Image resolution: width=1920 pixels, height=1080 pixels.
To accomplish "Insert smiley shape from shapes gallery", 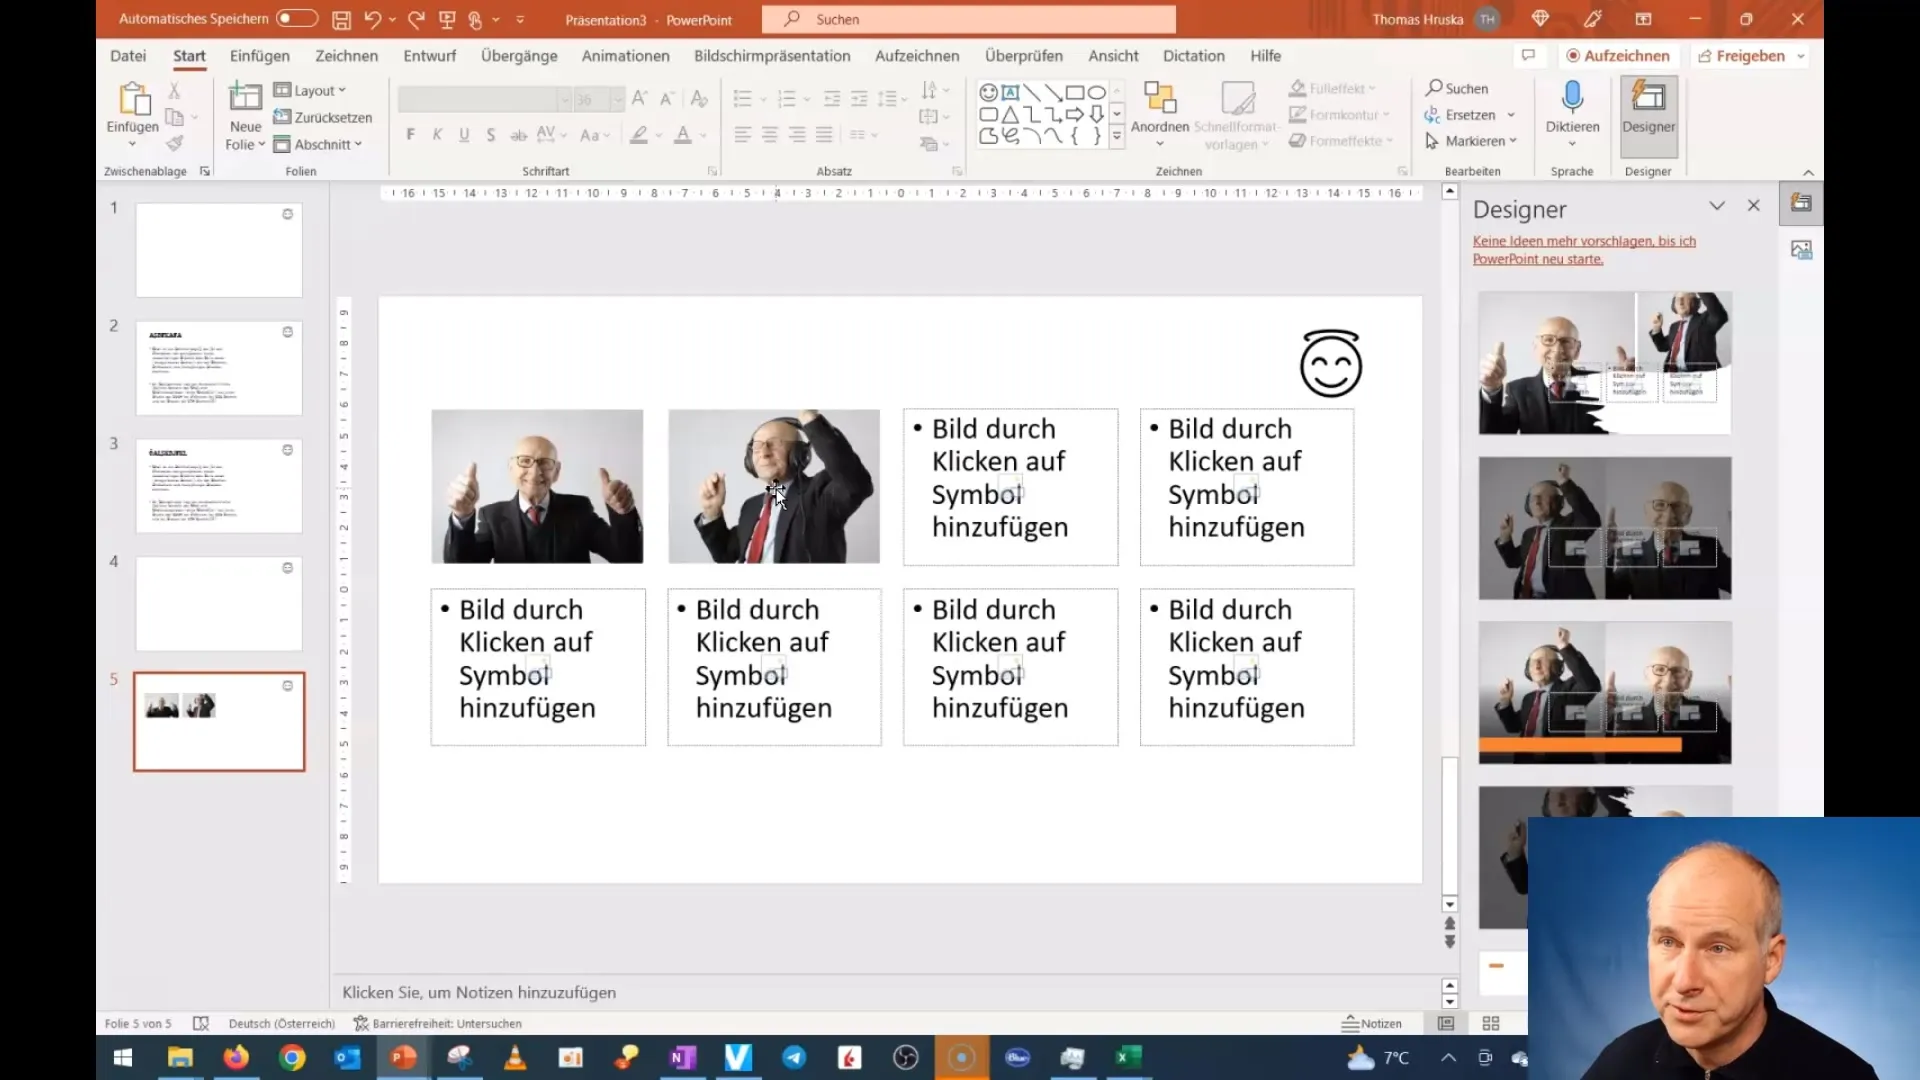I will click(x=988, y=93).
